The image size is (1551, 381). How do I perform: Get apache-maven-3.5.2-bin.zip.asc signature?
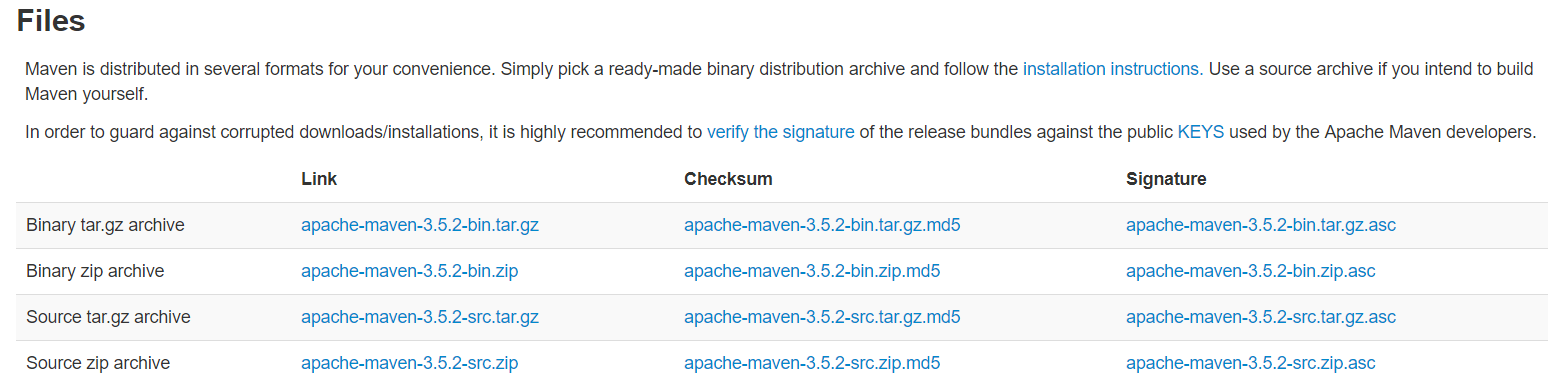(x=1251, y=271)
